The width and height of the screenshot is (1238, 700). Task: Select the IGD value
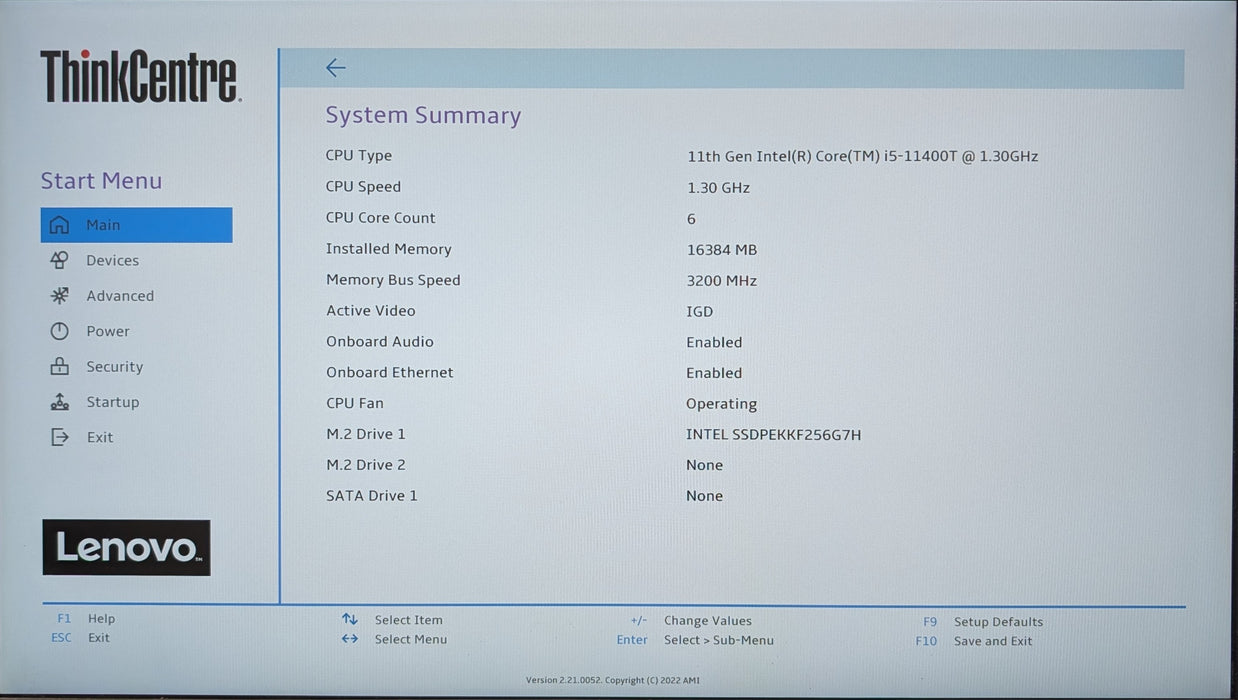pos(700,312)
